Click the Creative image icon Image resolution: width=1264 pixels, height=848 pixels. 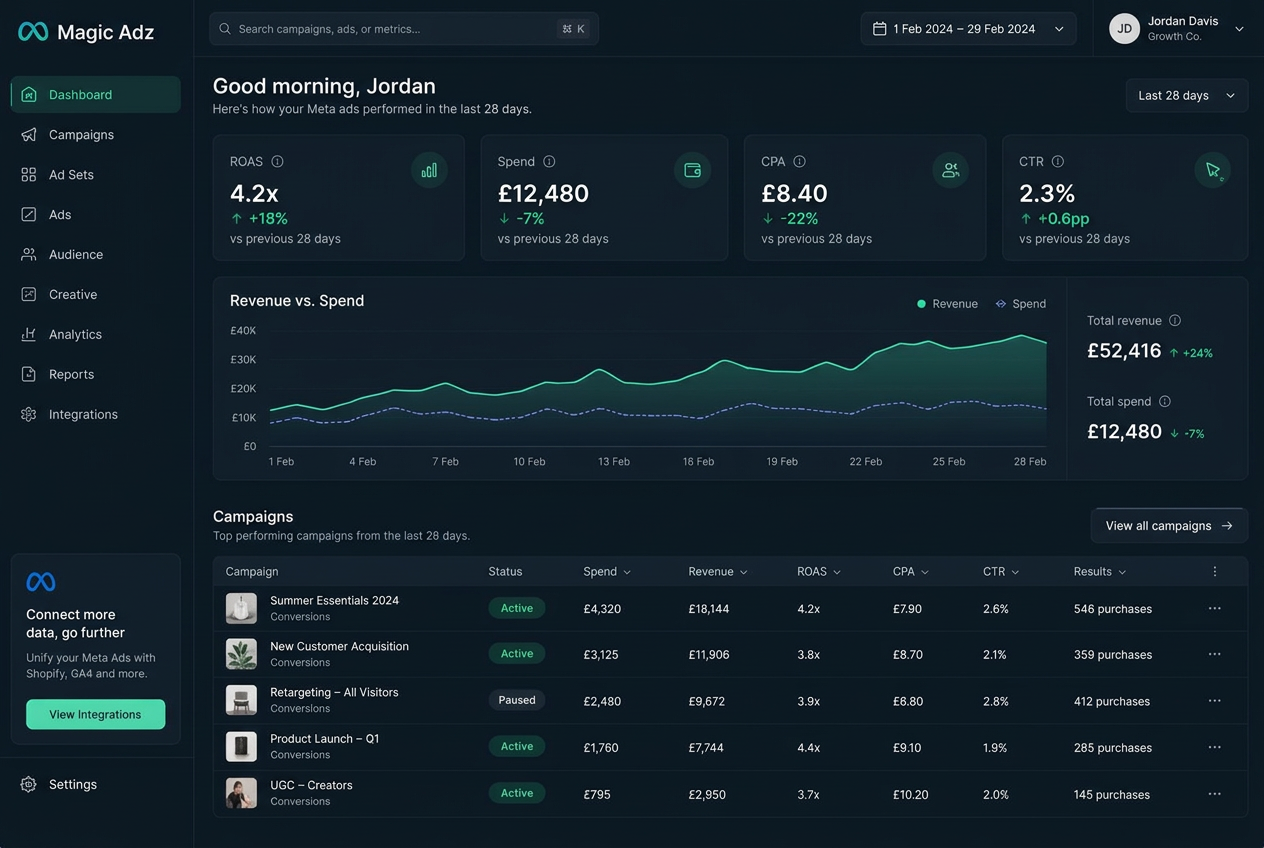[x=29, y=295]
